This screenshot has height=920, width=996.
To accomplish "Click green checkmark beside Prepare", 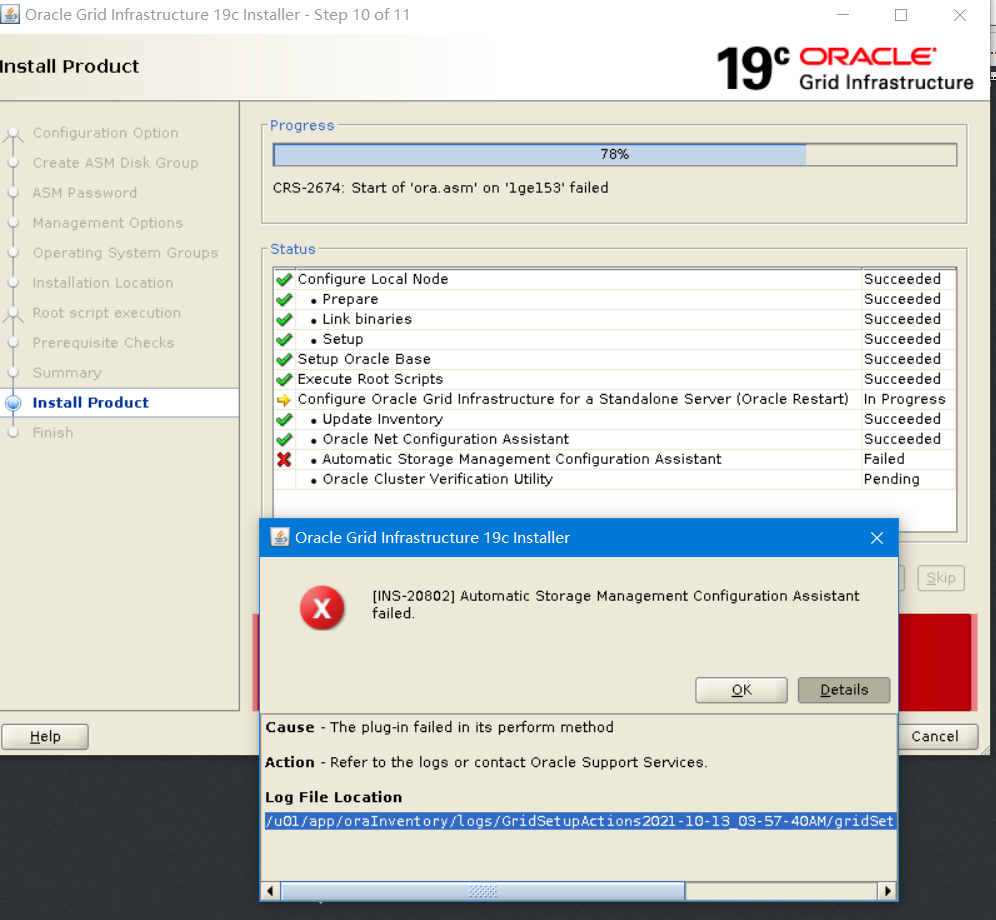I will coord(284,299).
